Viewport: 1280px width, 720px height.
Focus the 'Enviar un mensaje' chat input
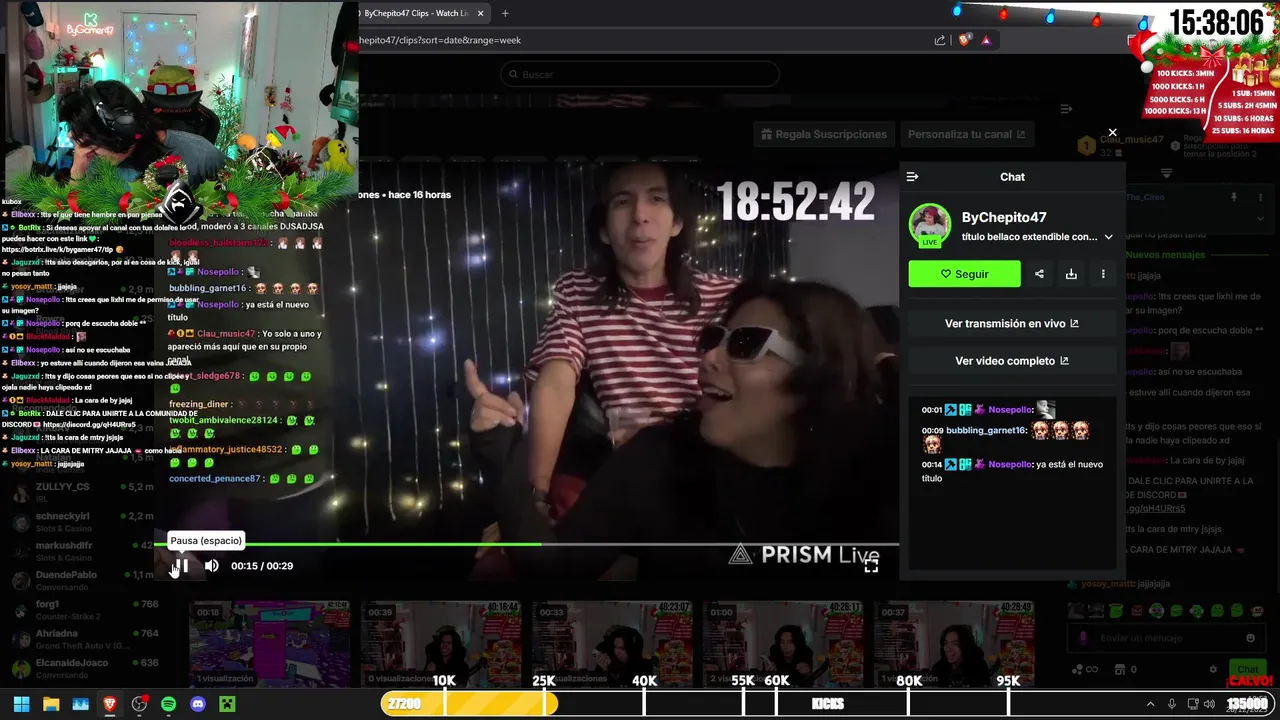[1164, 638]
